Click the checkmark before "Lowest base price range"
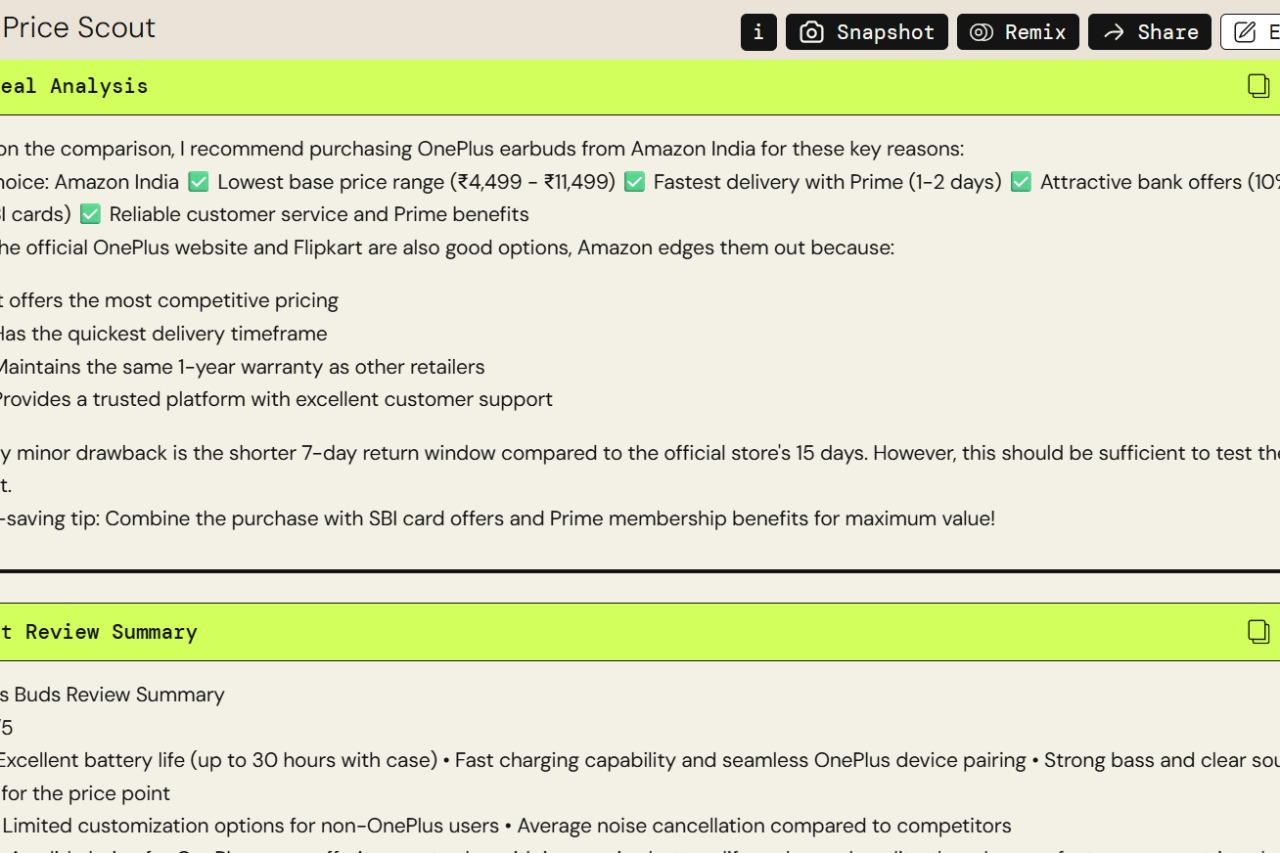 click(199, 182)
